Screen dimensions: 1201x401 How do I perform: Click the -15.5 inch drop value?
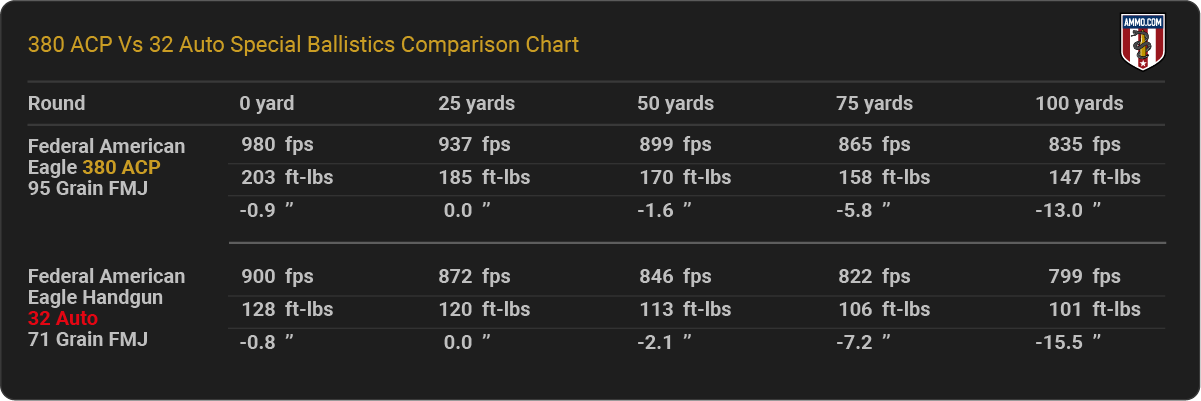[1068, 341]
